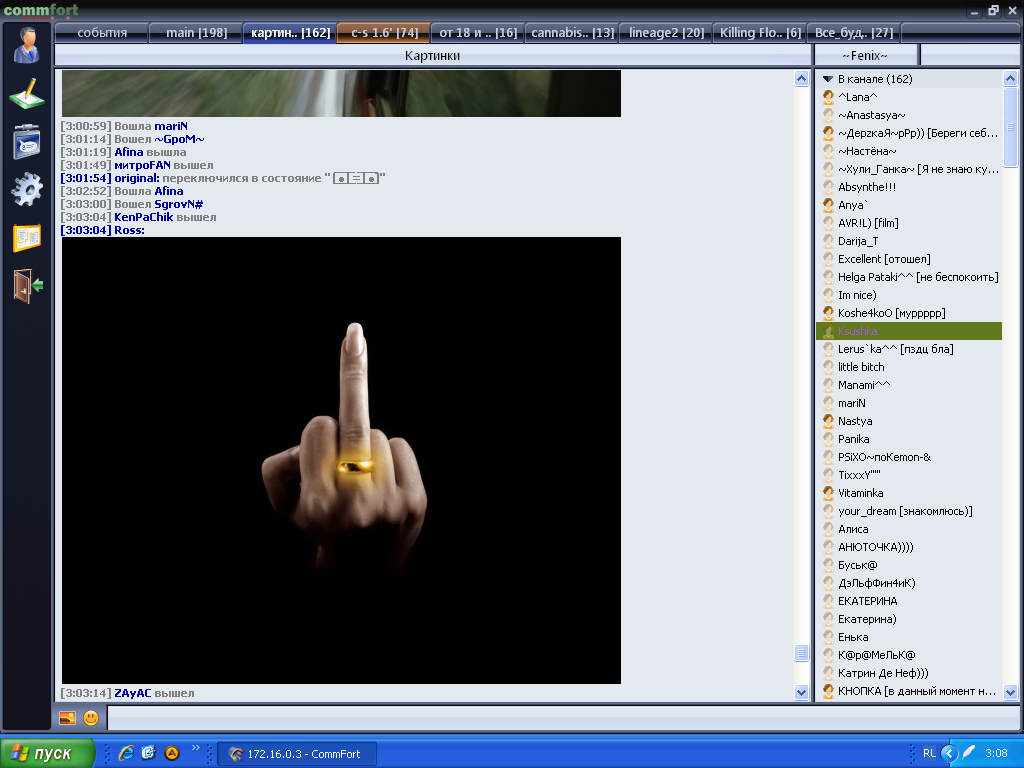Expand quick launch chevron on taskbar
The width and height of the screenshot is (1024, 768).
click(195, 748)
